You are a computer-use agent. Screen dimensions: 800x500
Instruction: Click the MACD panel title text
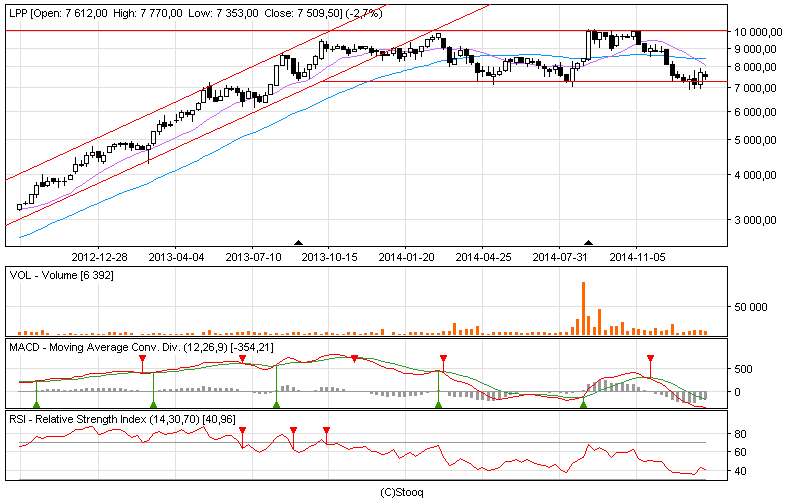click(141, 347)
